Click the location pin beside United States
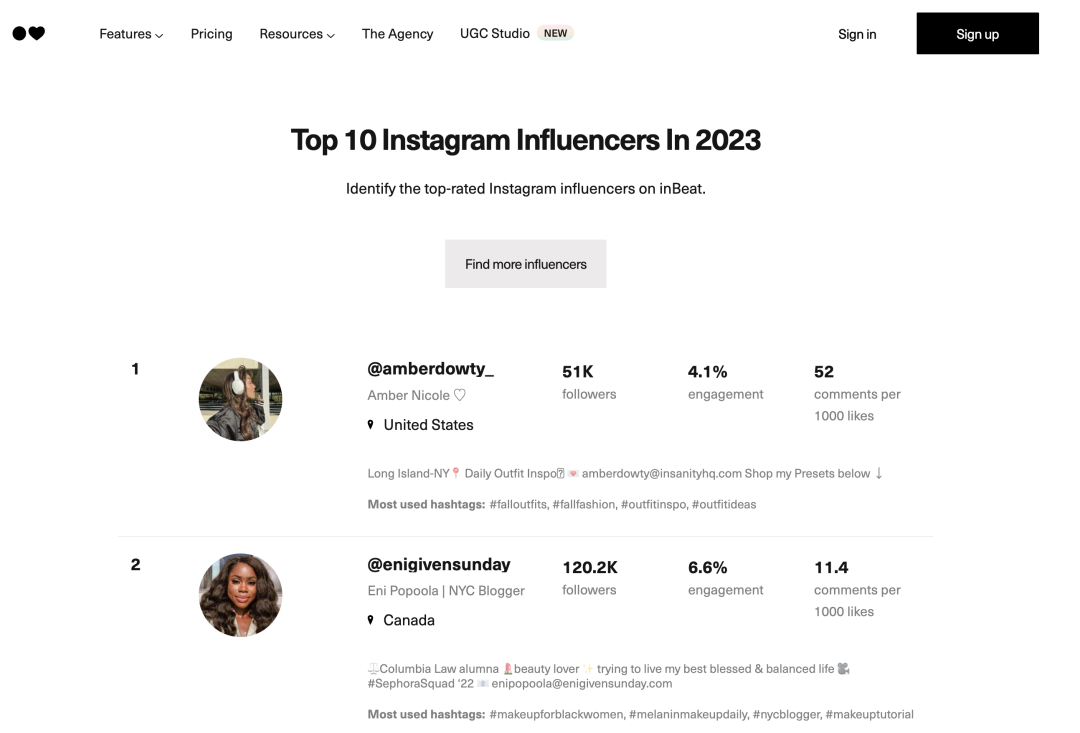The width and height of the screenshot is (1080, 733). click(x=371, y=425)
